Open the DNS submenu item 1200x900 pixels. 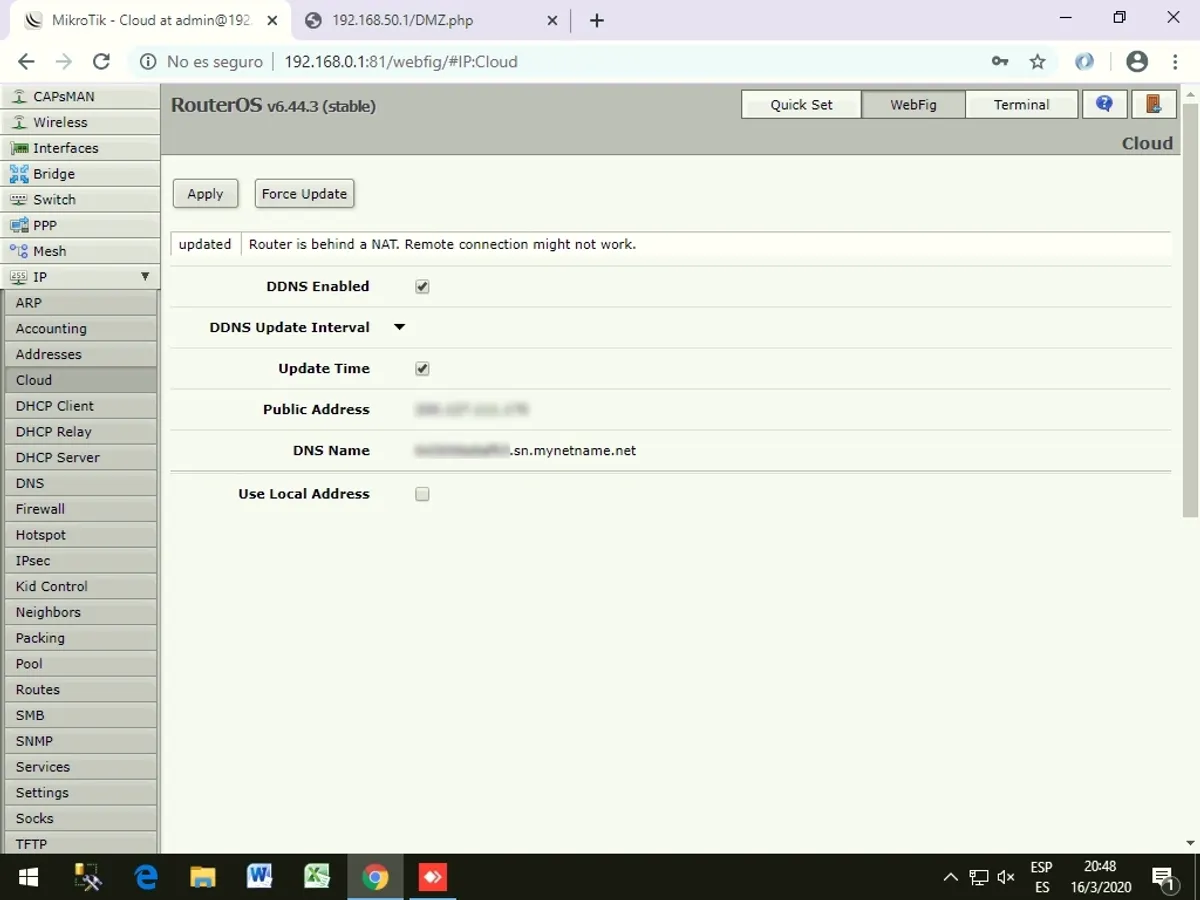pos(80,484)
